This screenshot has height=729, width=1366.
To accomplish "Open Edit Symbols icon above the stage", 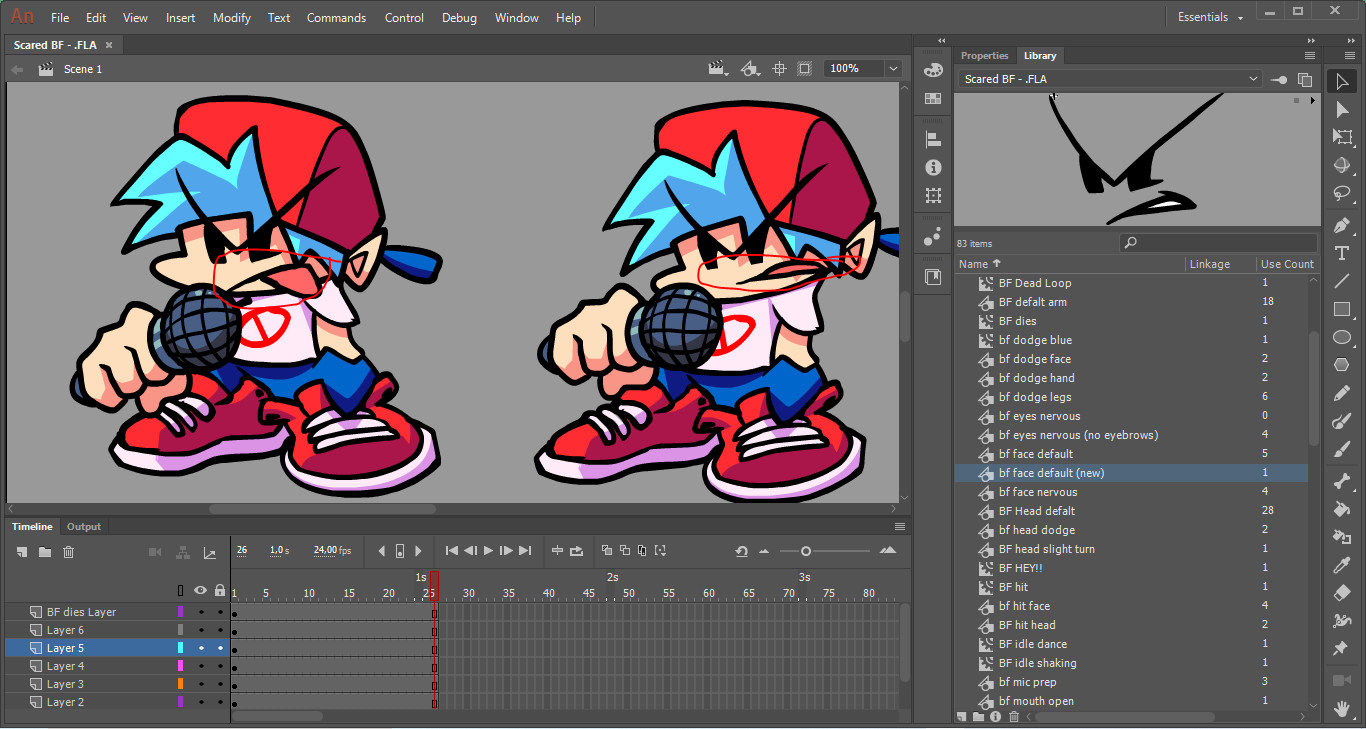I will click(750, 69).
